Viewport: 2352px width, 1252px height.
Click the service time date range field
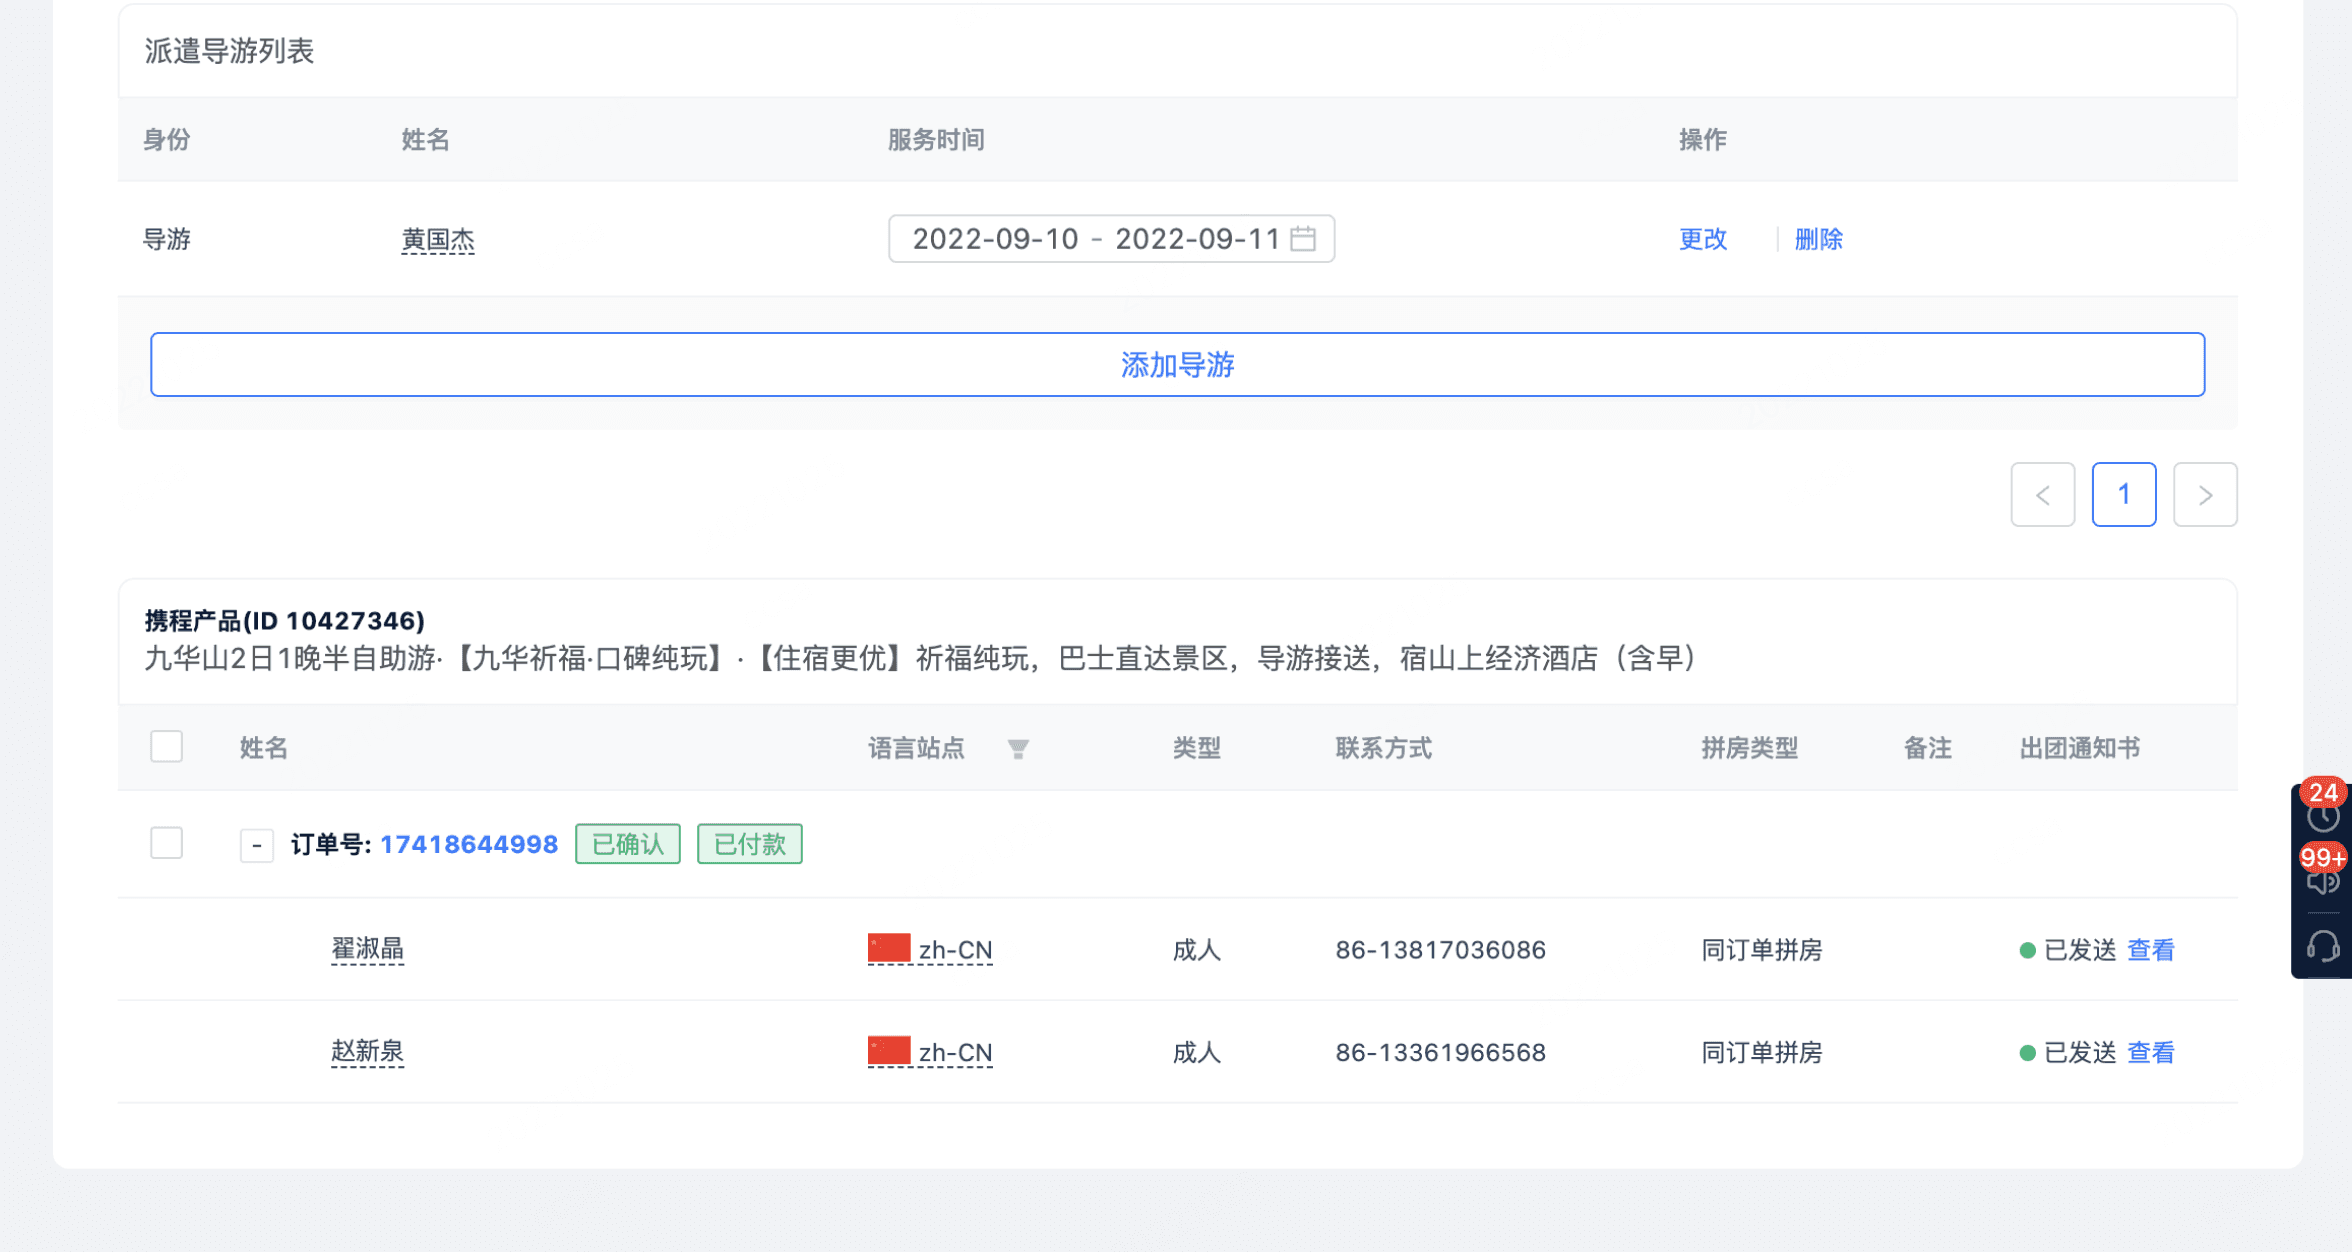[1095, 239]
